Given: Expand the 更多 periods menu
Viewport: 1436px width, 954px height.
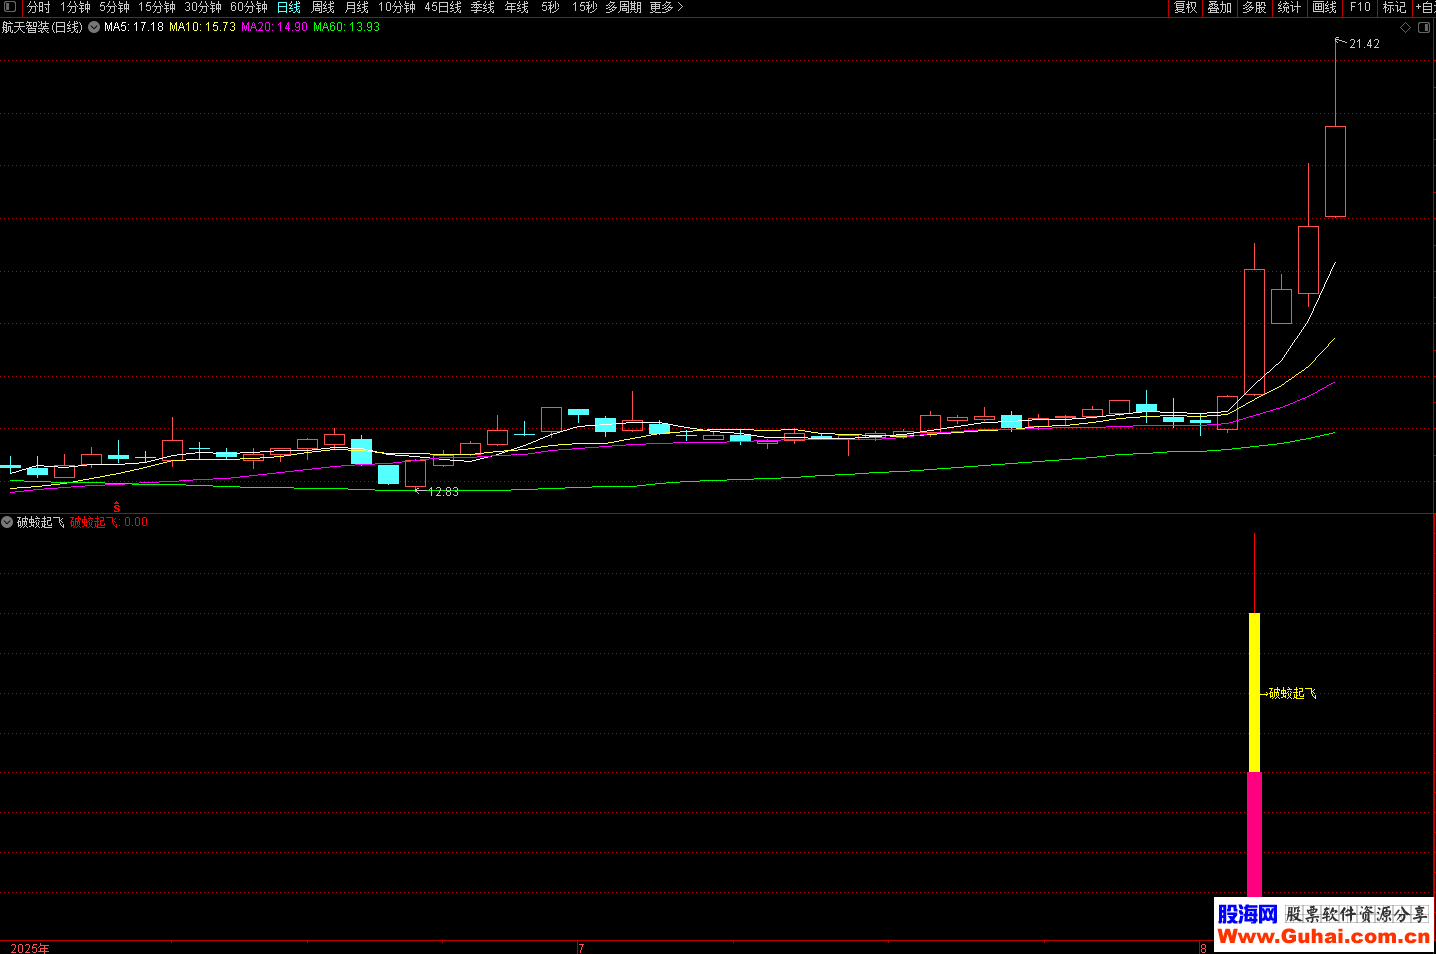Looking at the screenshot, I should click(666, 7).
